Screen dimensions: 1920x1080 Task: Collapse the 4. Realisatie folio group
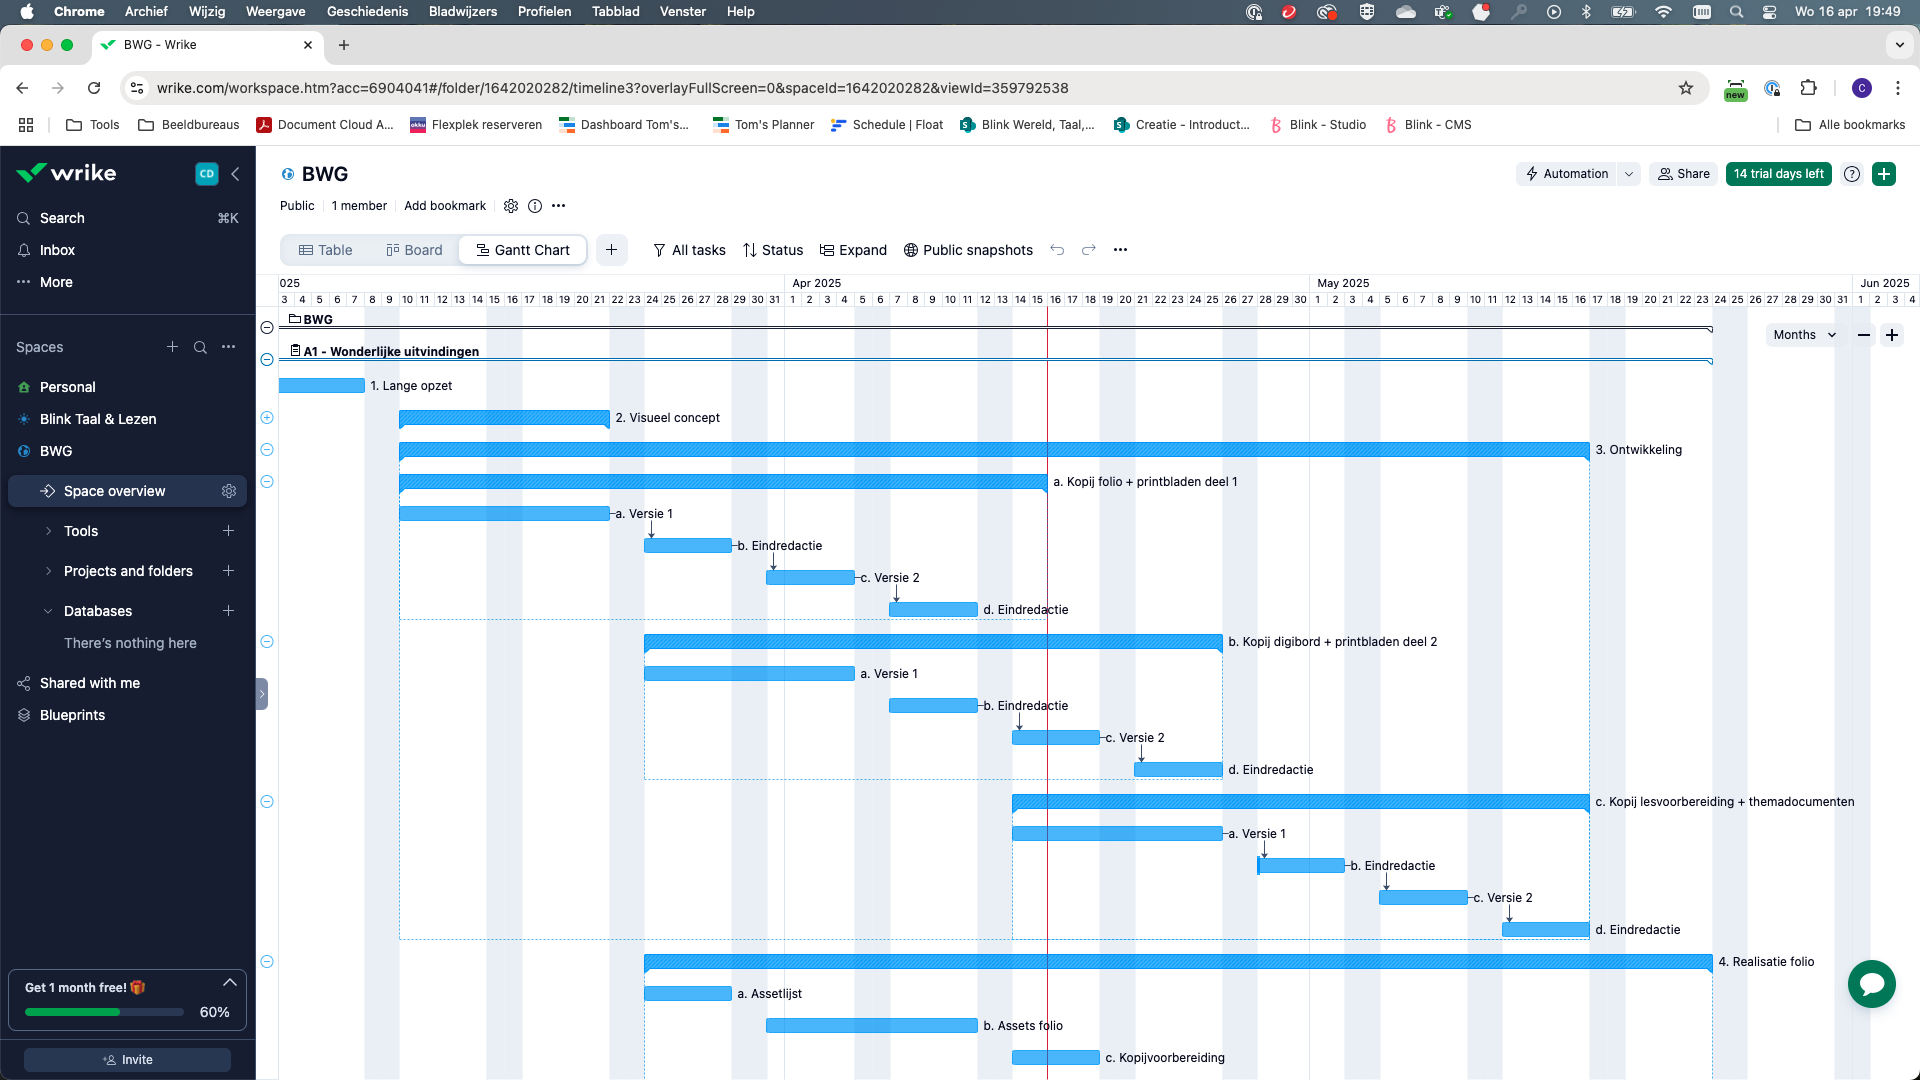267,962
